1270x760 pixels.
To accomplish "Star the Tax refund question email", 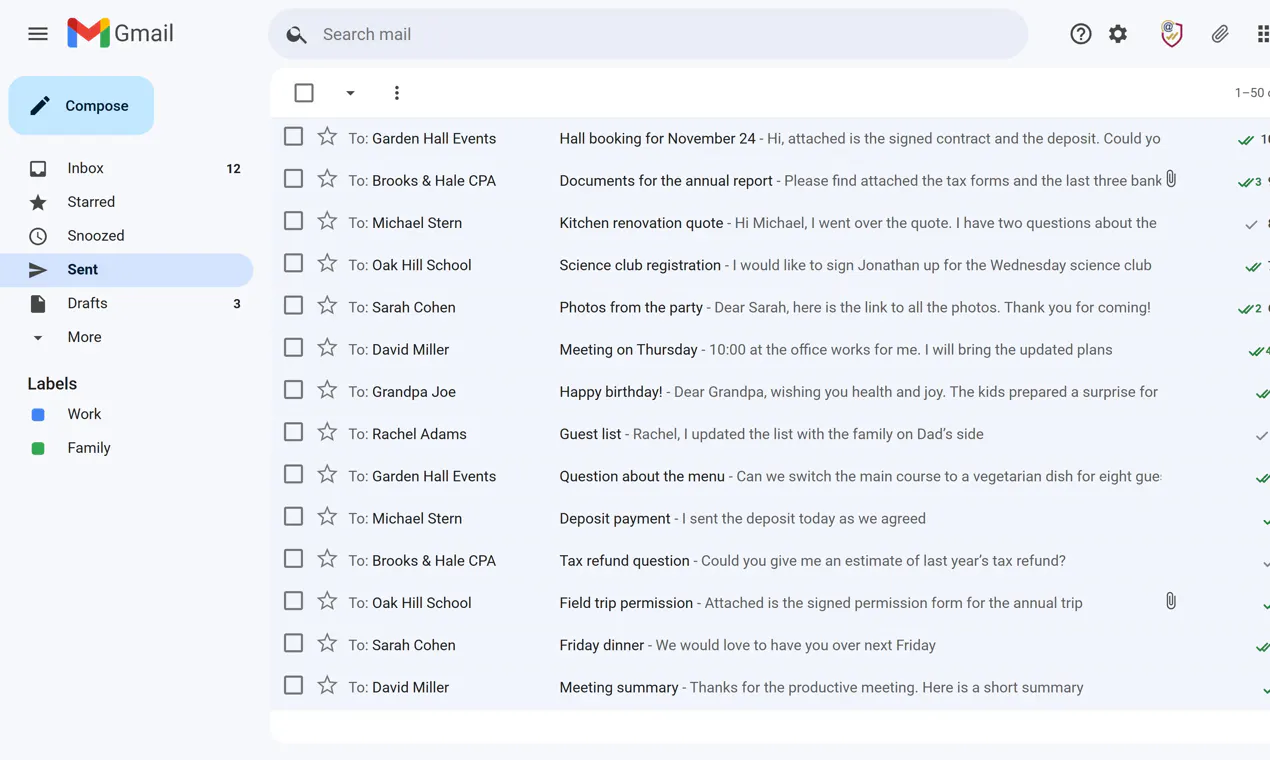I will [x=327, y=559].
